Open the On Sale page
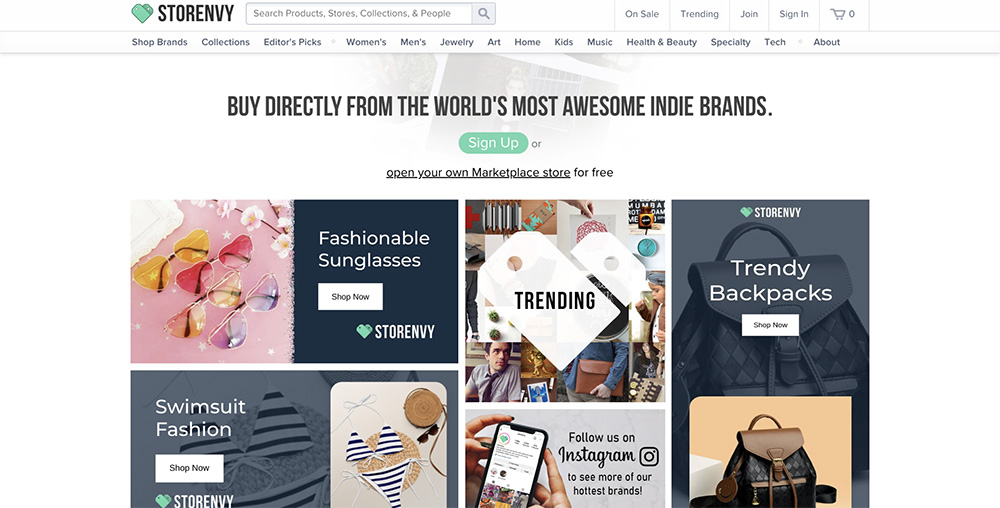Screen dimensions: 1000x508 642,14
